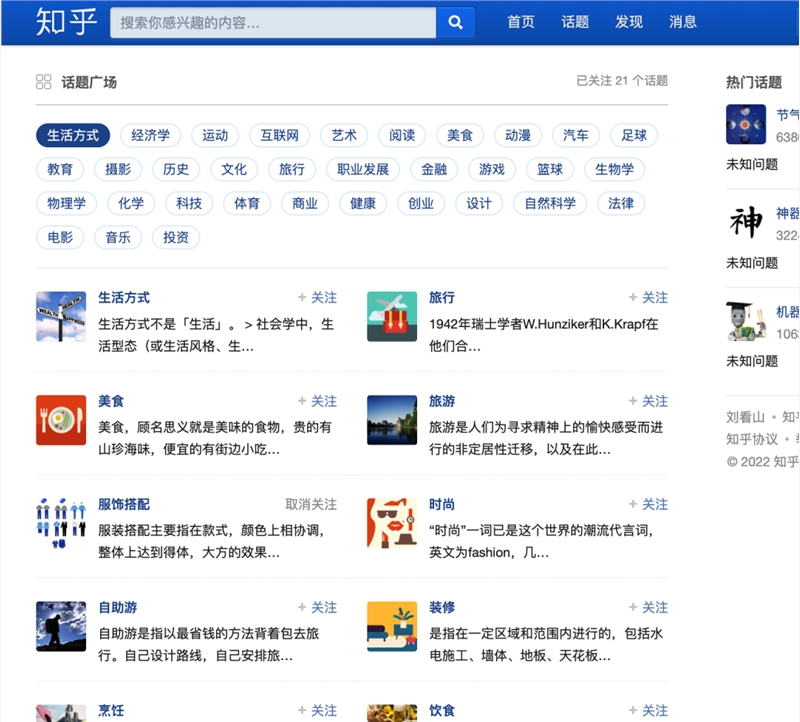This screenshot has height=722, width=800.
Task: Select the 经济学 category tag
Action: pyautogui.click(x=151, y=135)
